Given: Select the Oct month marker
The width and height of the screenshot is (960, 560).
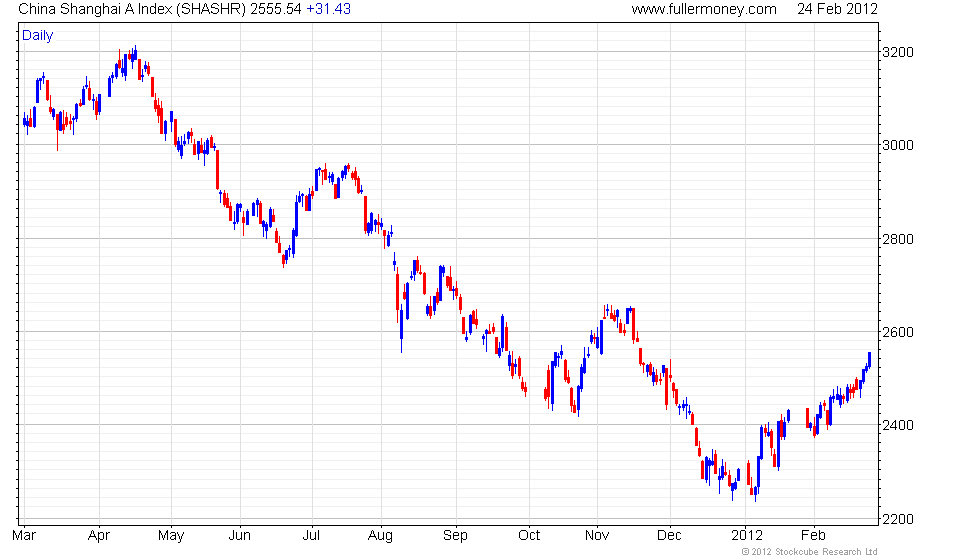Looking at the screenshot, I should pyautogui.click(x=529, y=536).
